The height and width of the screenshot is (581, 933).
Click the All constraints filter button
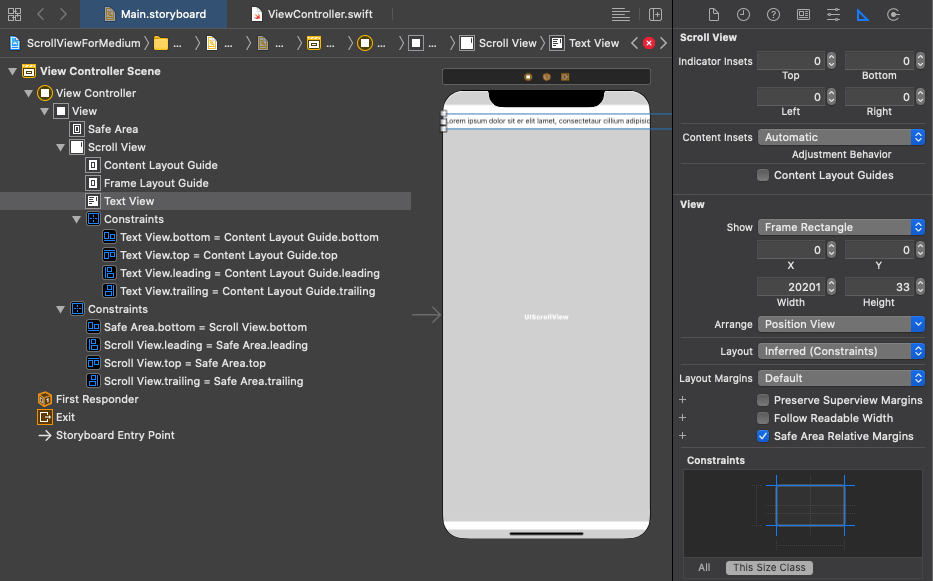pyautogui.click(x=704, y=567)
